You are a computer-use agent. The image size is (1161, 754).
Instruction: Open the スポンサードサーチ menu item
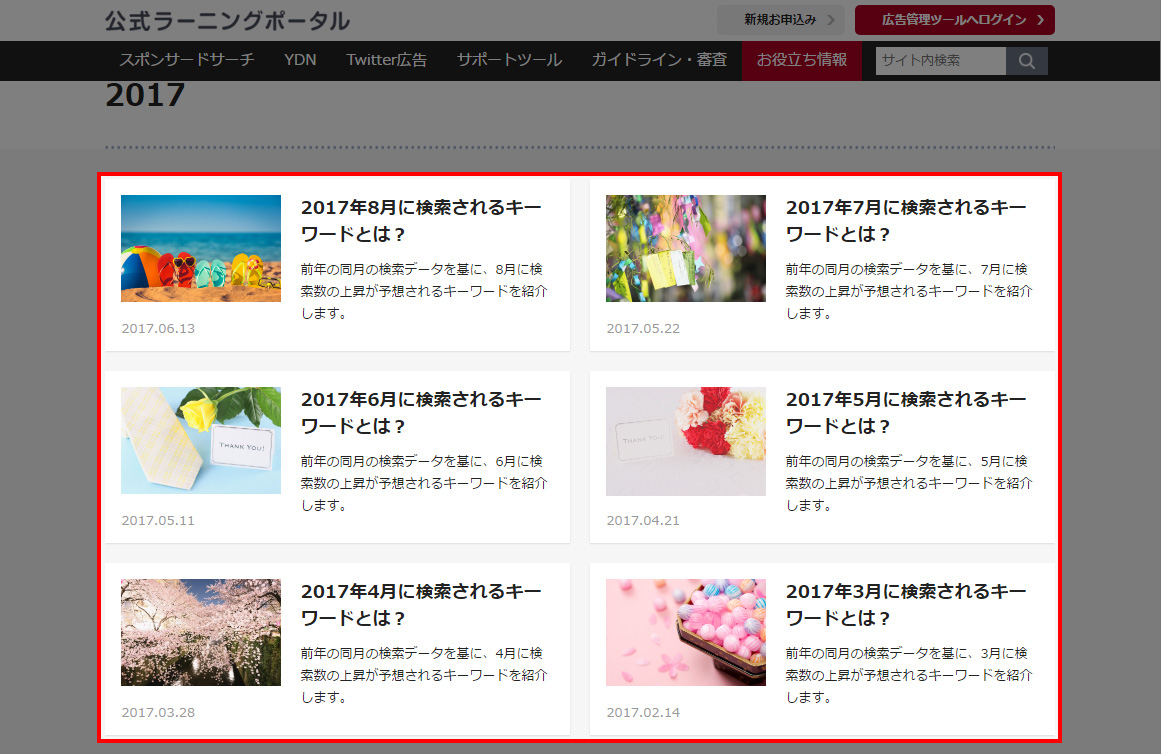click(x=187, y=60)
